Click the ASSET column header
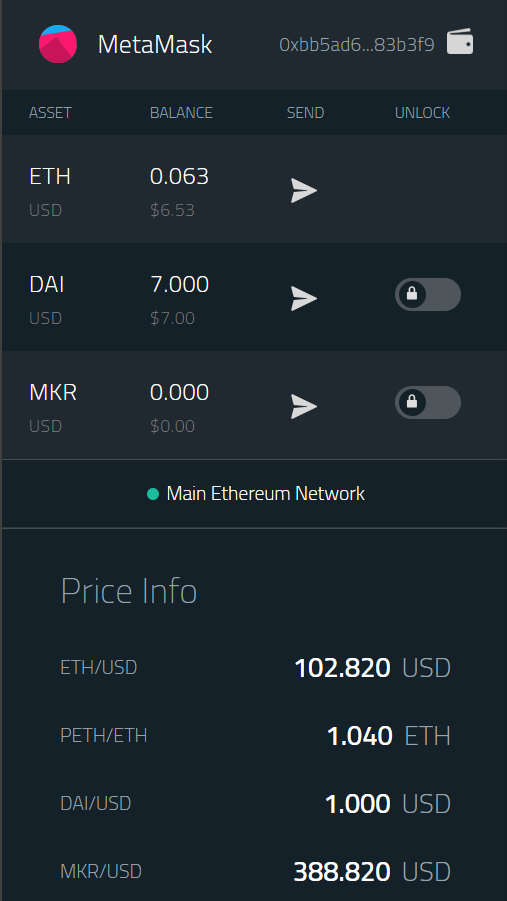The image size is (507, 901). [51, 113]
